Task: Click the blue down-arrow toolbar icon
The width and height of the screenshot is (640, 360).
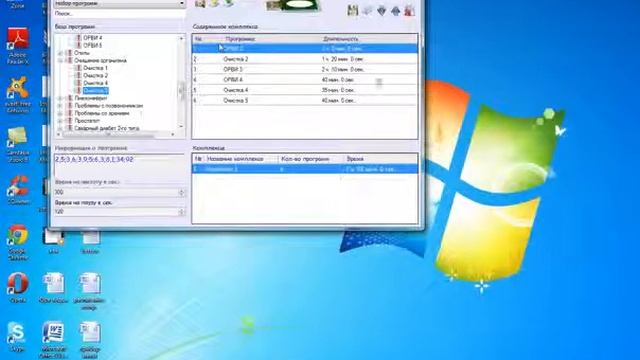Action: [381, 10]
